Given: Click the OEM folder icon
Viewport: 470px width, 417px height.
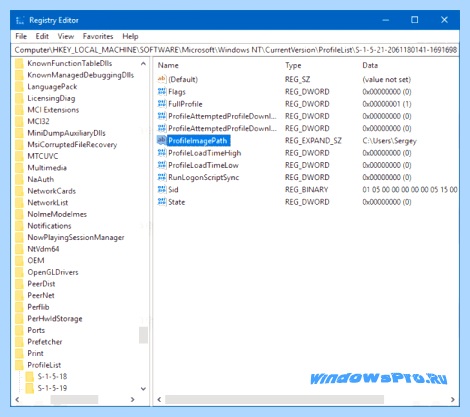Looking at the screenshot, I should tap(19, 260).
